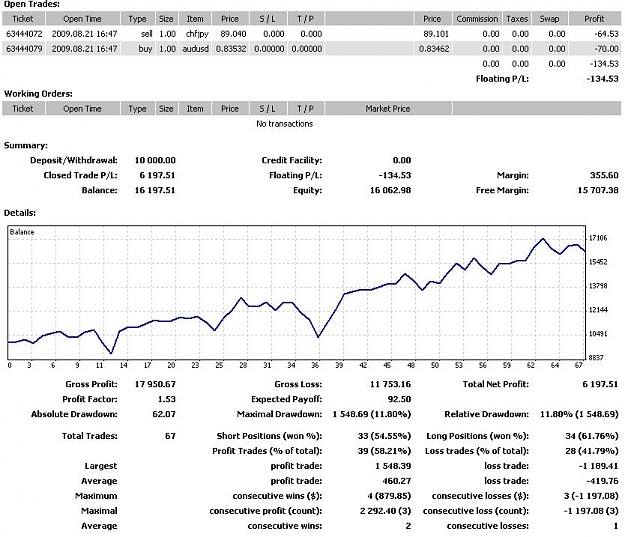Click the Profit column header

pos(594,19)
